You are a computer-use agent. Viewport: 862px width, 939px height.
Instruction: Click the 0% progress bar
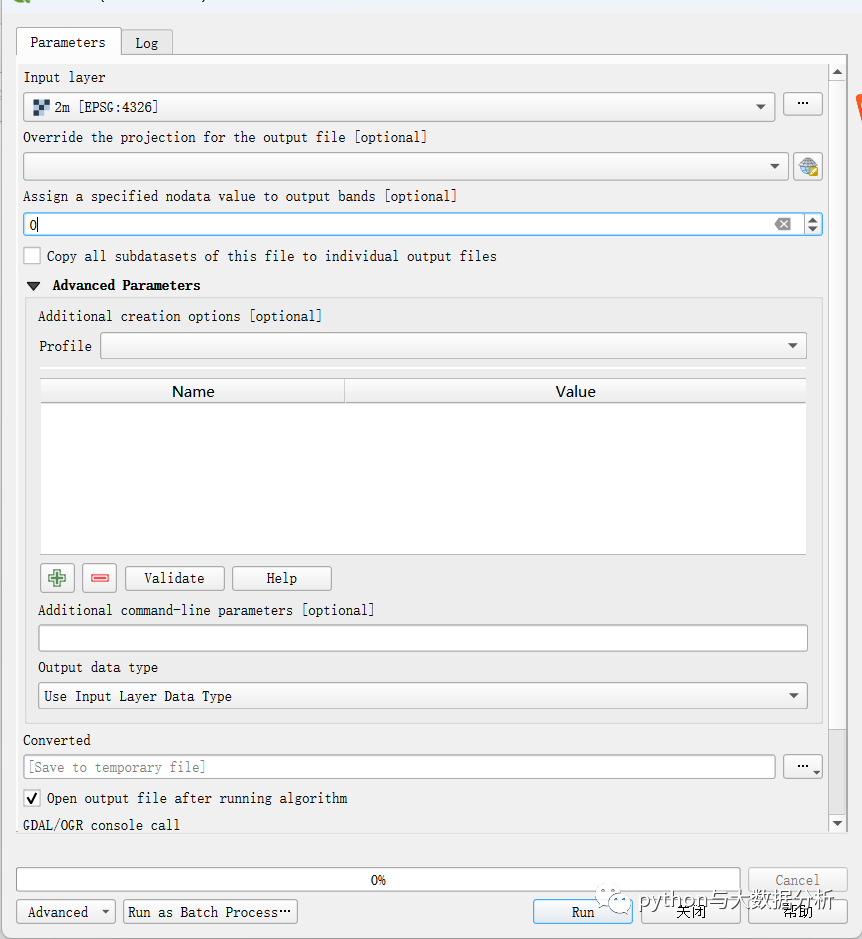[x=378, y=880]
